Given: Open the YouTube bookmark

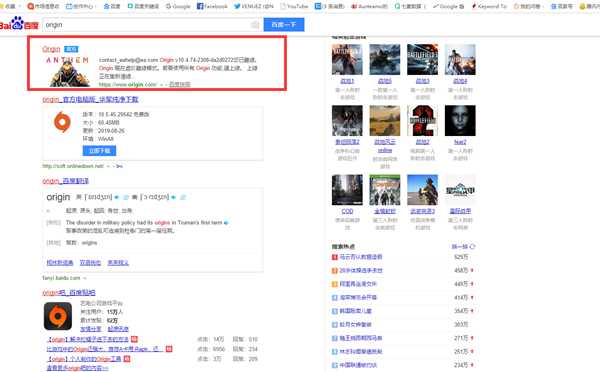Looking at the screenshot, I should point(294,6).
